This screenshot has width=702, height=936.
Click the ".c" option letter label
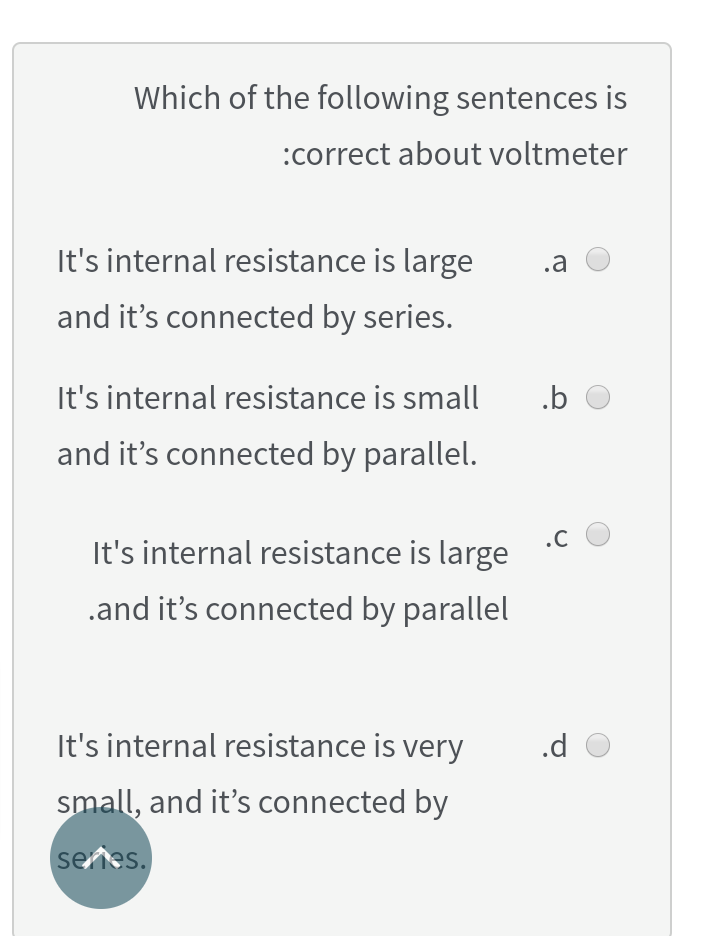point(556,537)
